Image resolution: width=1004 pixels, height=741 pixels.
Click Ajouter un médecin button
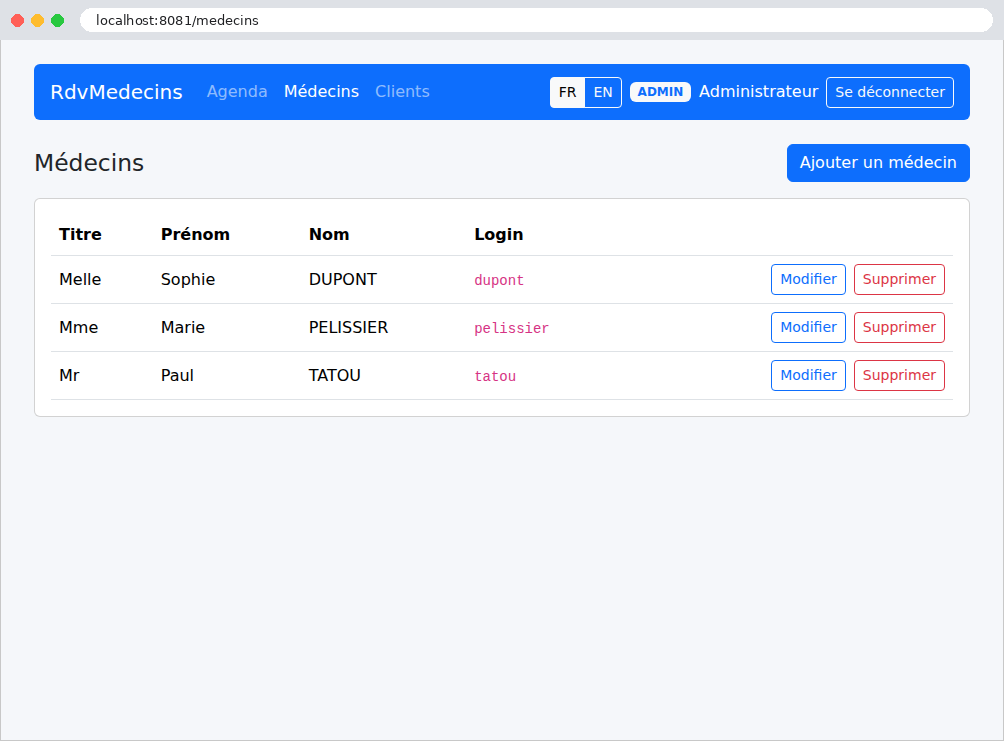click(878, 163)
